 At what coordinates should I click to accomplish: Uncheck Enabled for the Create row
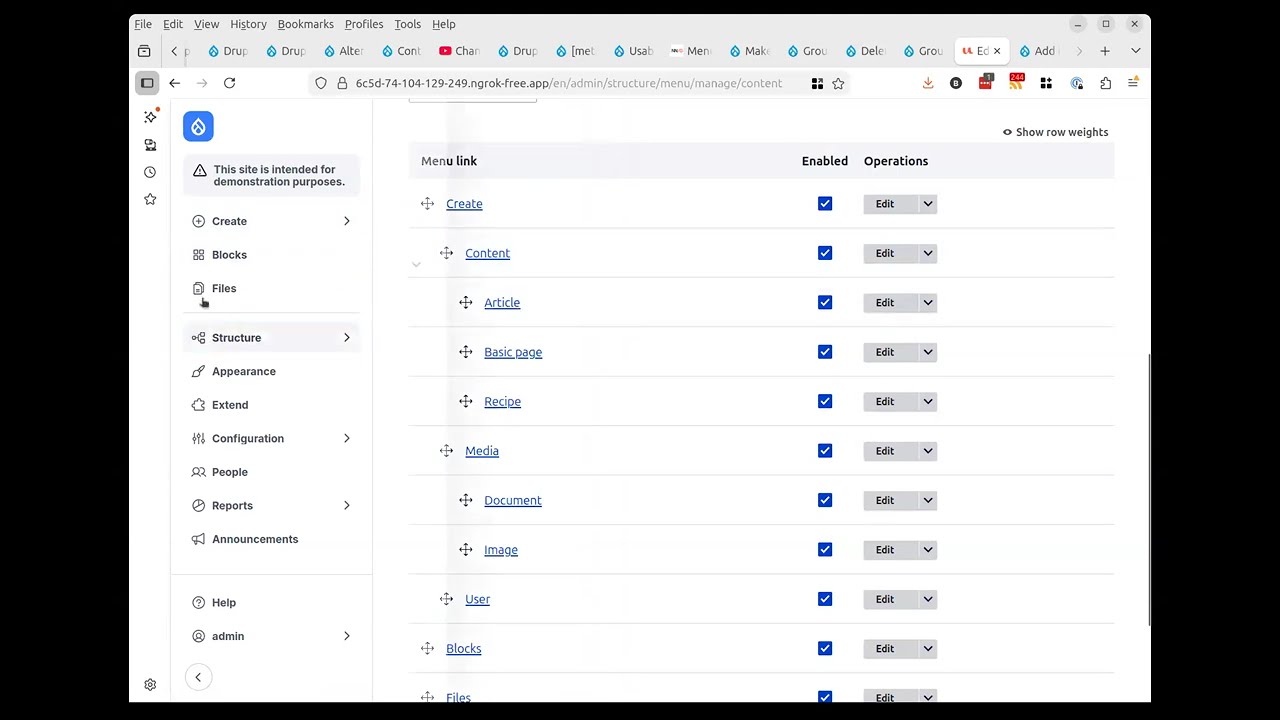coord(825,204)
